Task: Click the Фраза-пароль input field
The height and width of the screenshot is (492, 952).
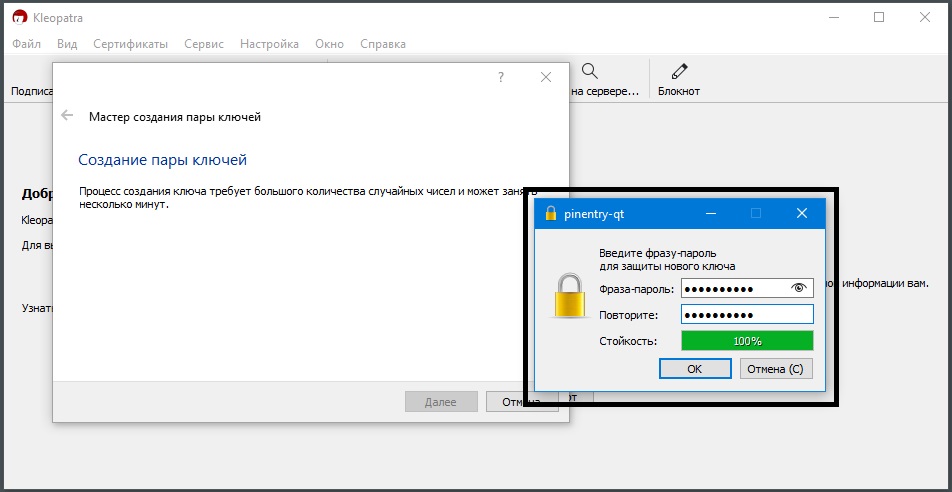Action: pyautogui.click(x=747, y=289)
